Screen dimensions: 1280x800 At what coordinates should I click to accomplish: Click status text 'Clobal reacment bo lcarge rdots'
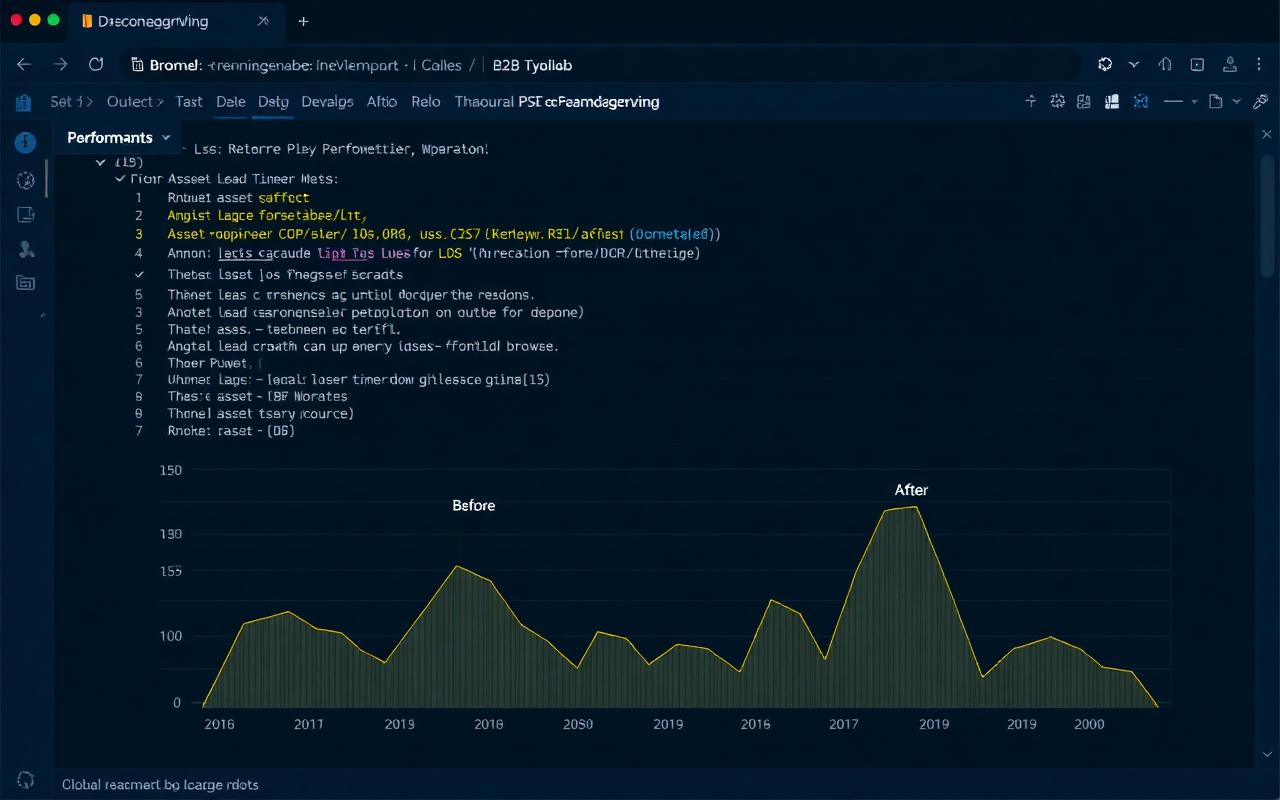160,785
